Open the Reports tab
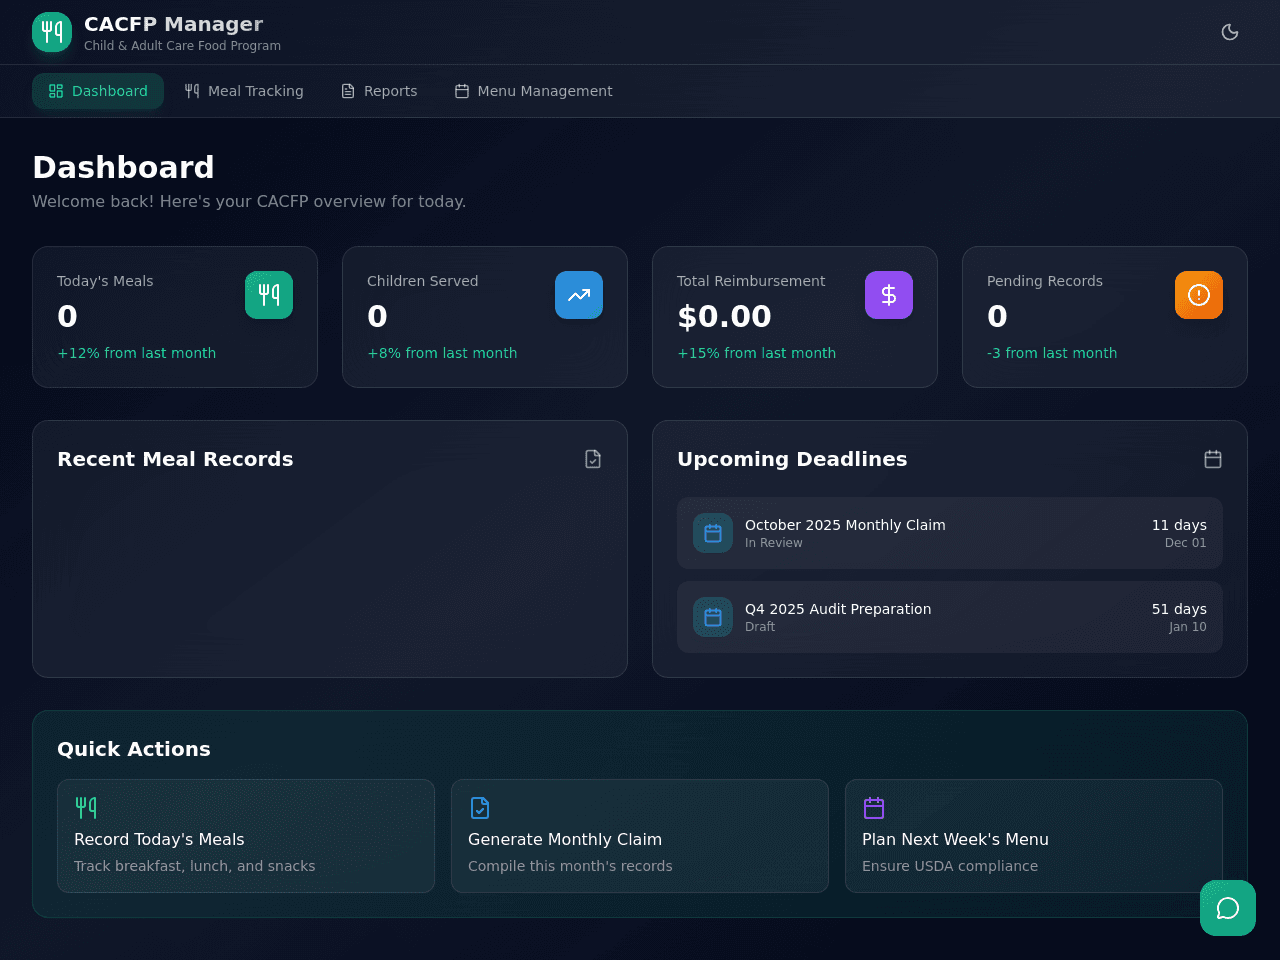This screenshot has height=960, width=1280. tap(379, 91)
